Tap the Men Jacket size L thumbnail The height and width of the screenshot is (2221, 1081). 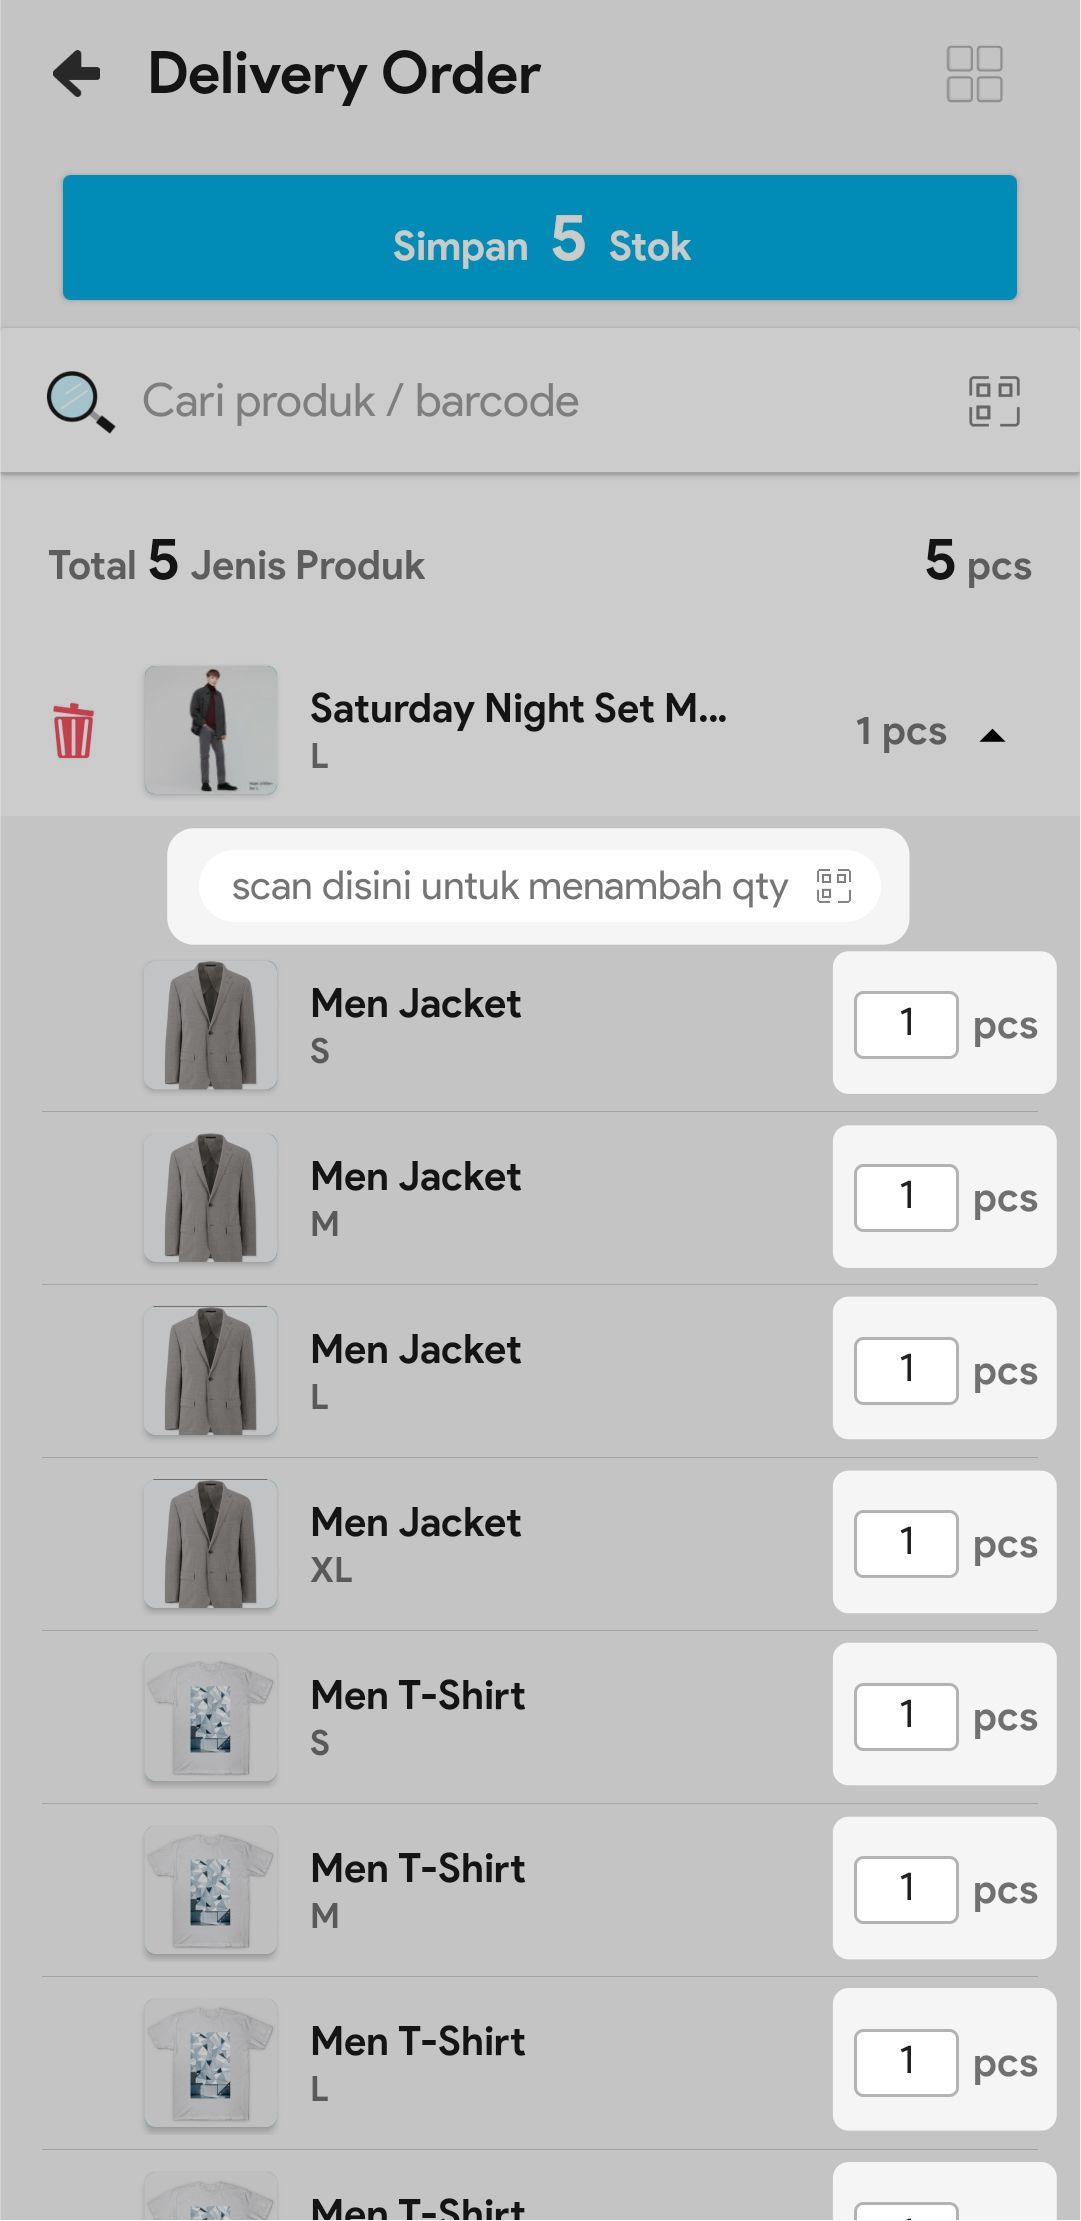point(211,1371)
